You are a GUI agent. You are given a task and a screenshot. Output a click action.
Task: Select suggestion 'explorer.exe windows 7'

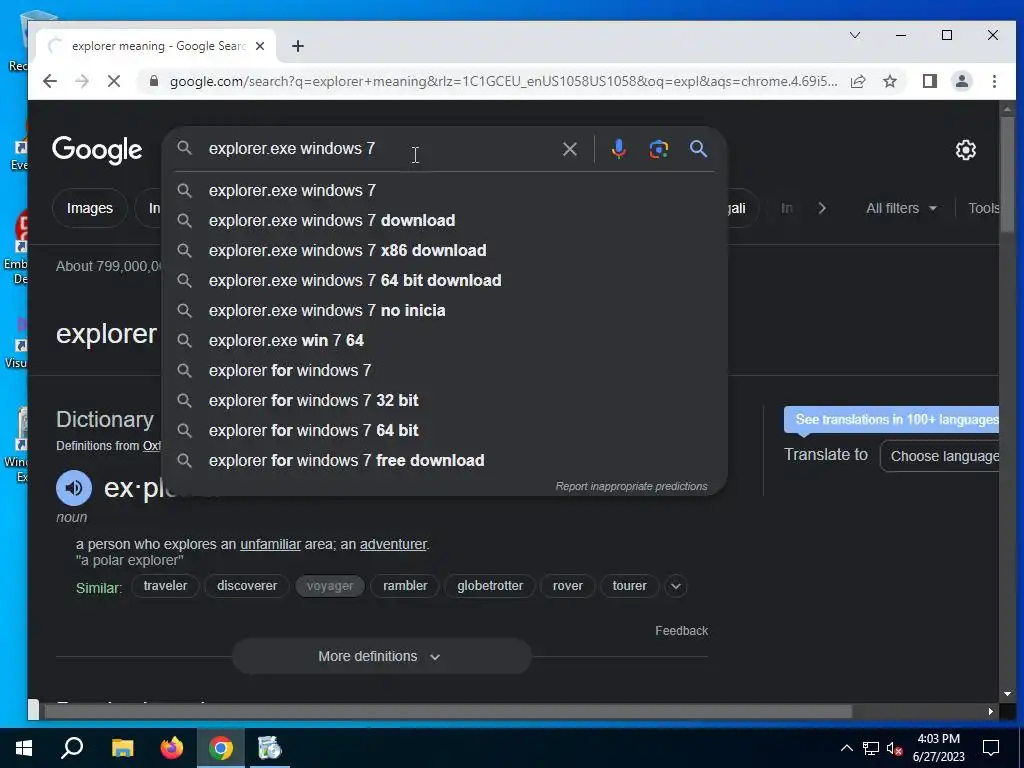pyautogui.click(x=444, y=191)
